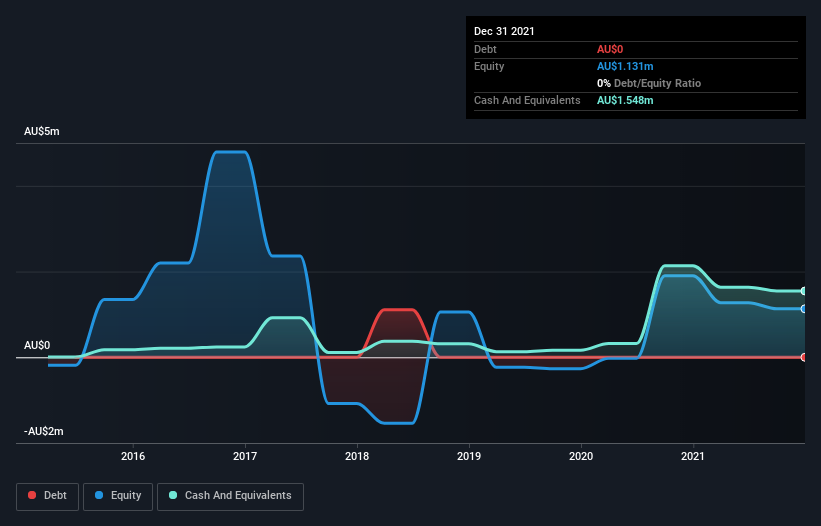Click the teal Cash legend dot
Image resolution: width=821 pixels, height=526 pixels.
[x=173, y=495]
